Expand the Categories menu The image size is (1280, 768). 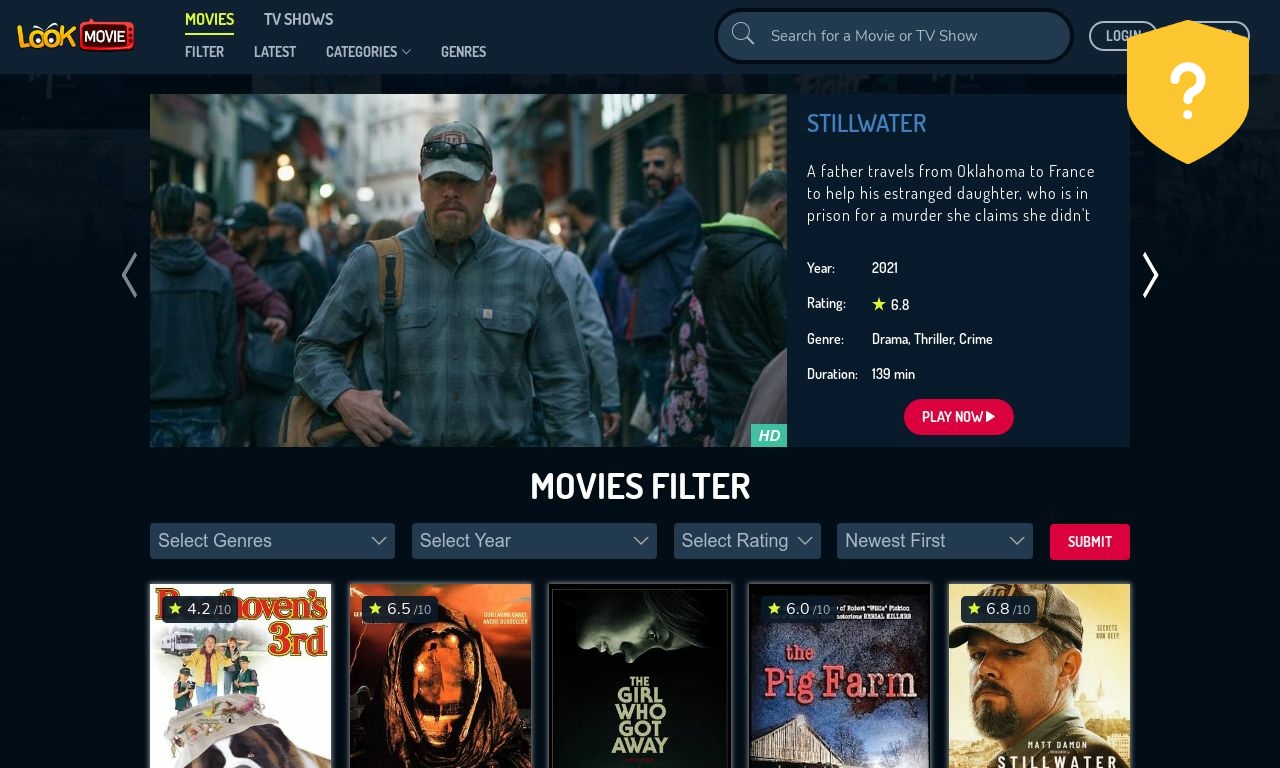[368, 52]
